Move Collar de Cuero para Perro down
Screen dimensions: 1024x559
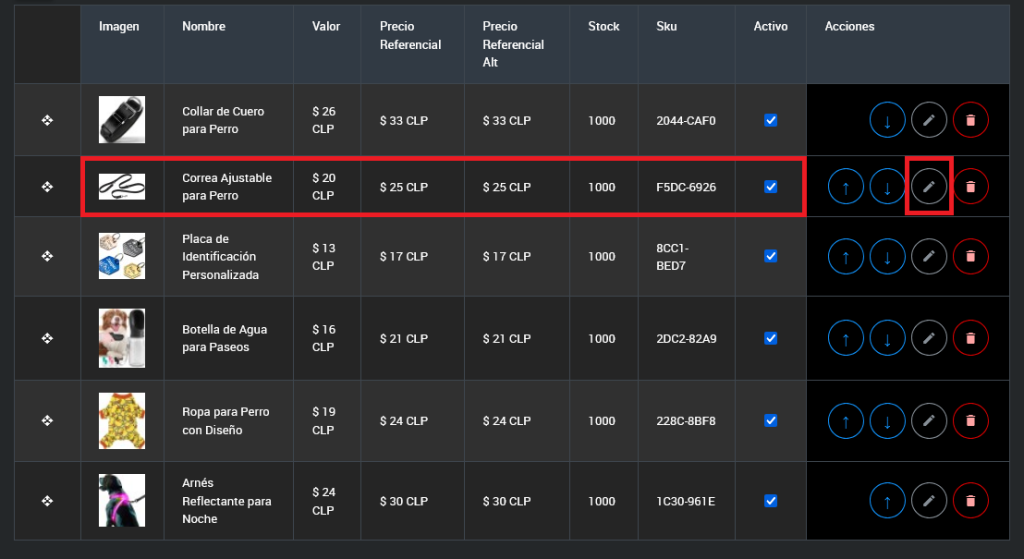click(x=887, y=121)
